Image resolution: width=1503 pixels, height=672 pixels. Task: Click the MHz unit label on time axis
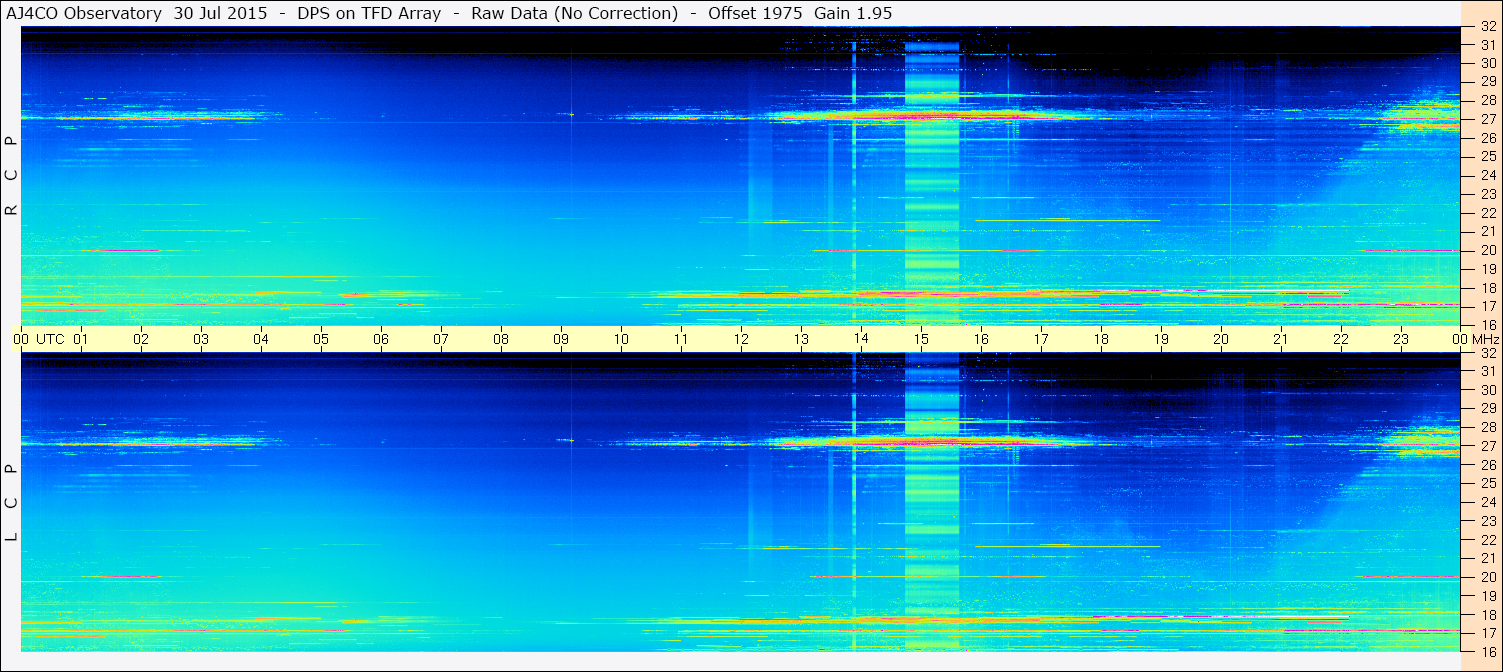1484,339
